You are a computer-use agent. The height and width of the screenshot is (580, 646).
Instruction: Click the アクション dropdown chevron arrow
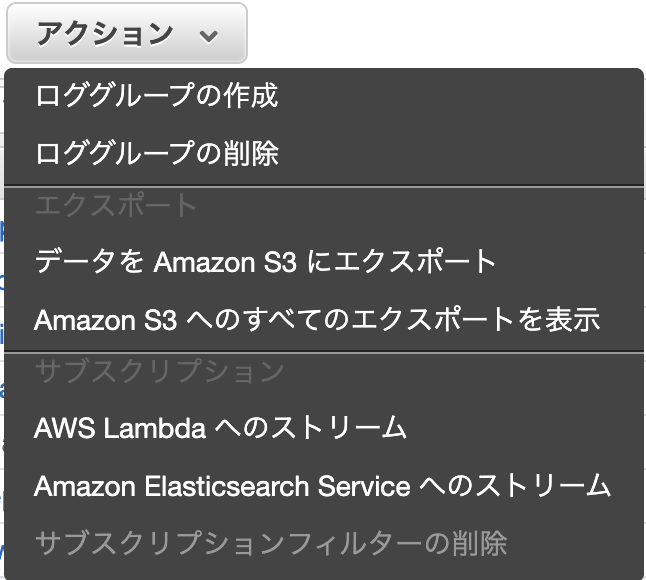point(208,35)
